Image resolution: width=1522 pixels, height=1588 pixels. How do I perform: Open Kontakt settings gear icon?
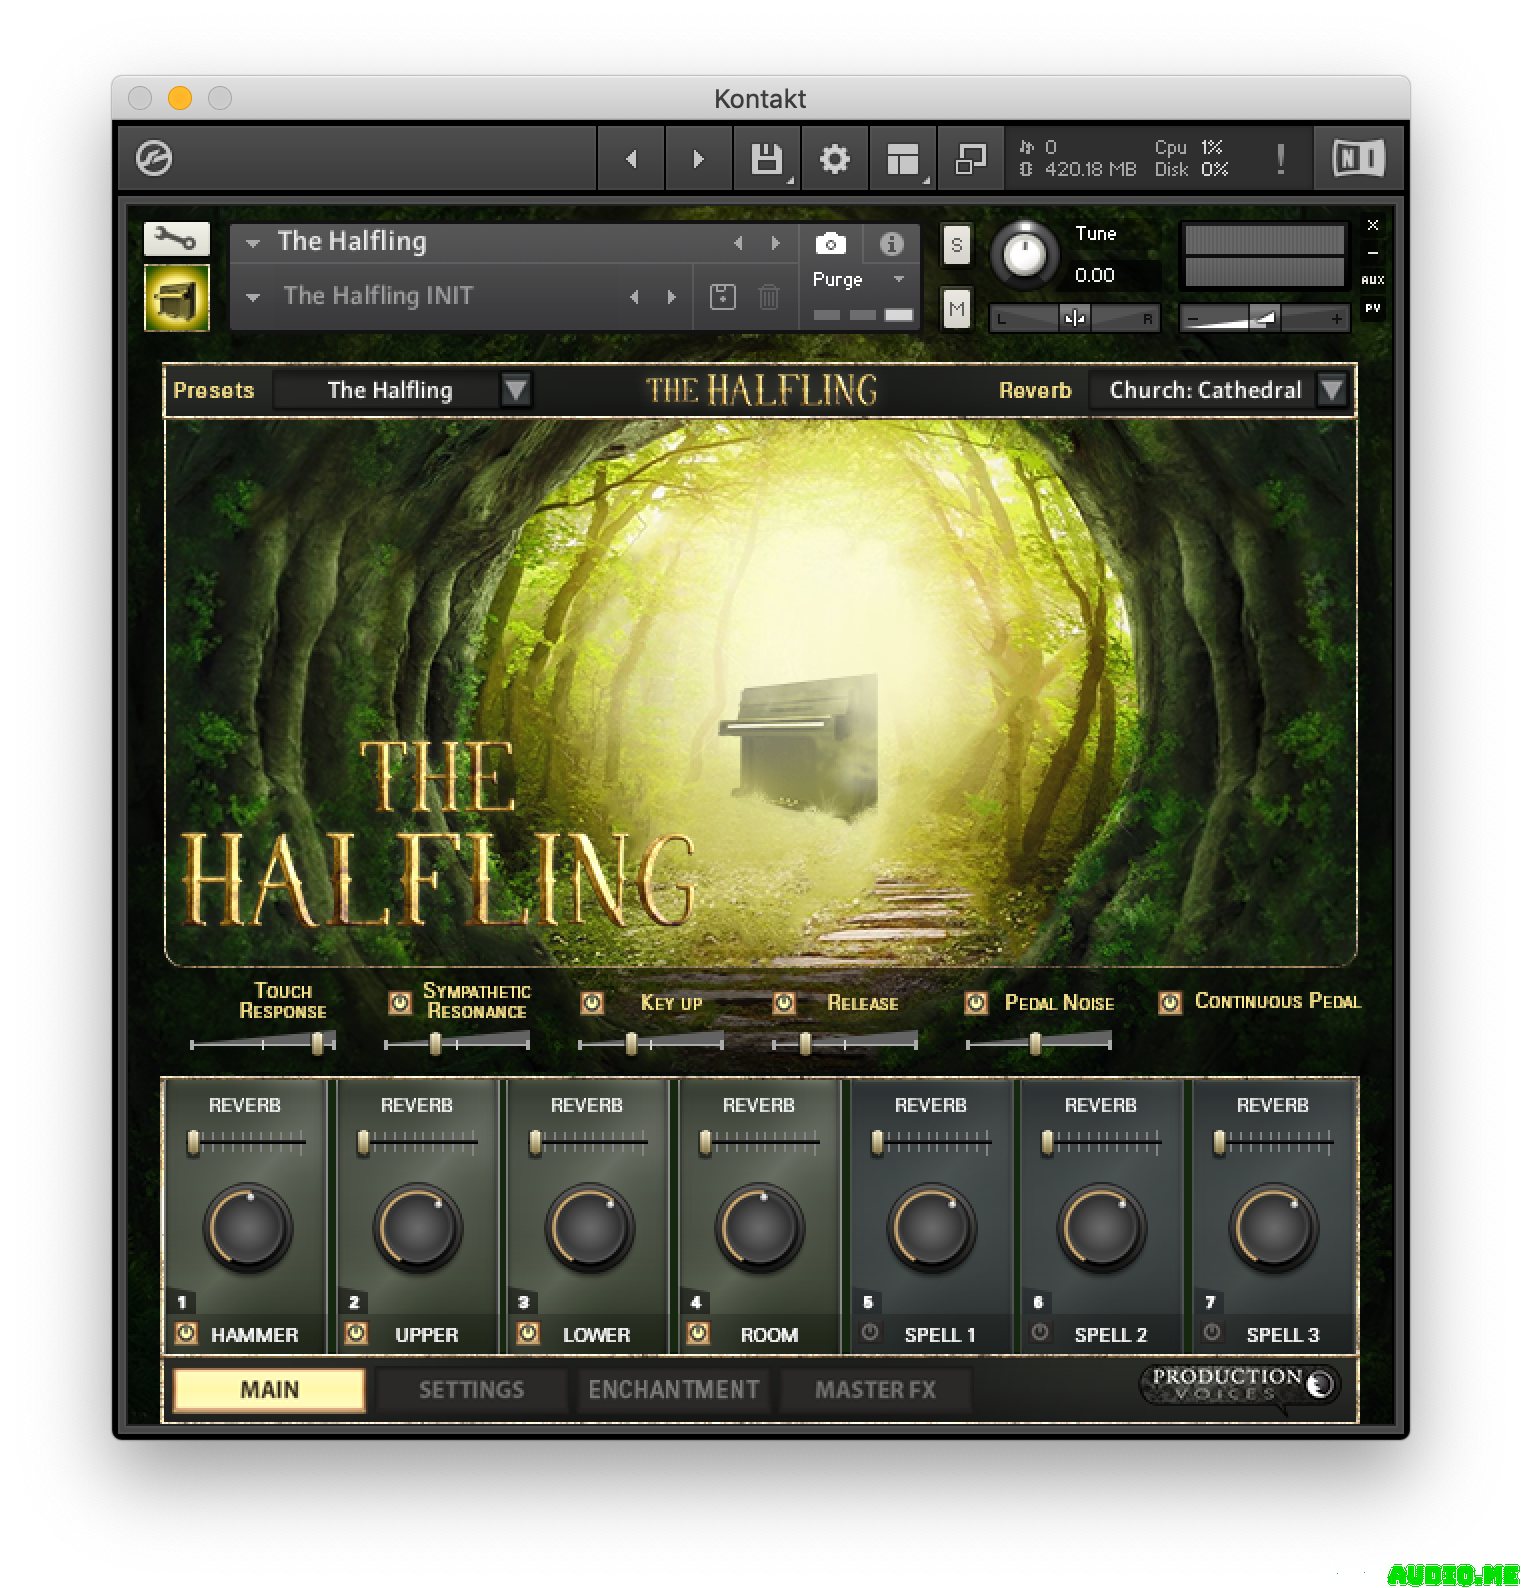tap(834, 158)
